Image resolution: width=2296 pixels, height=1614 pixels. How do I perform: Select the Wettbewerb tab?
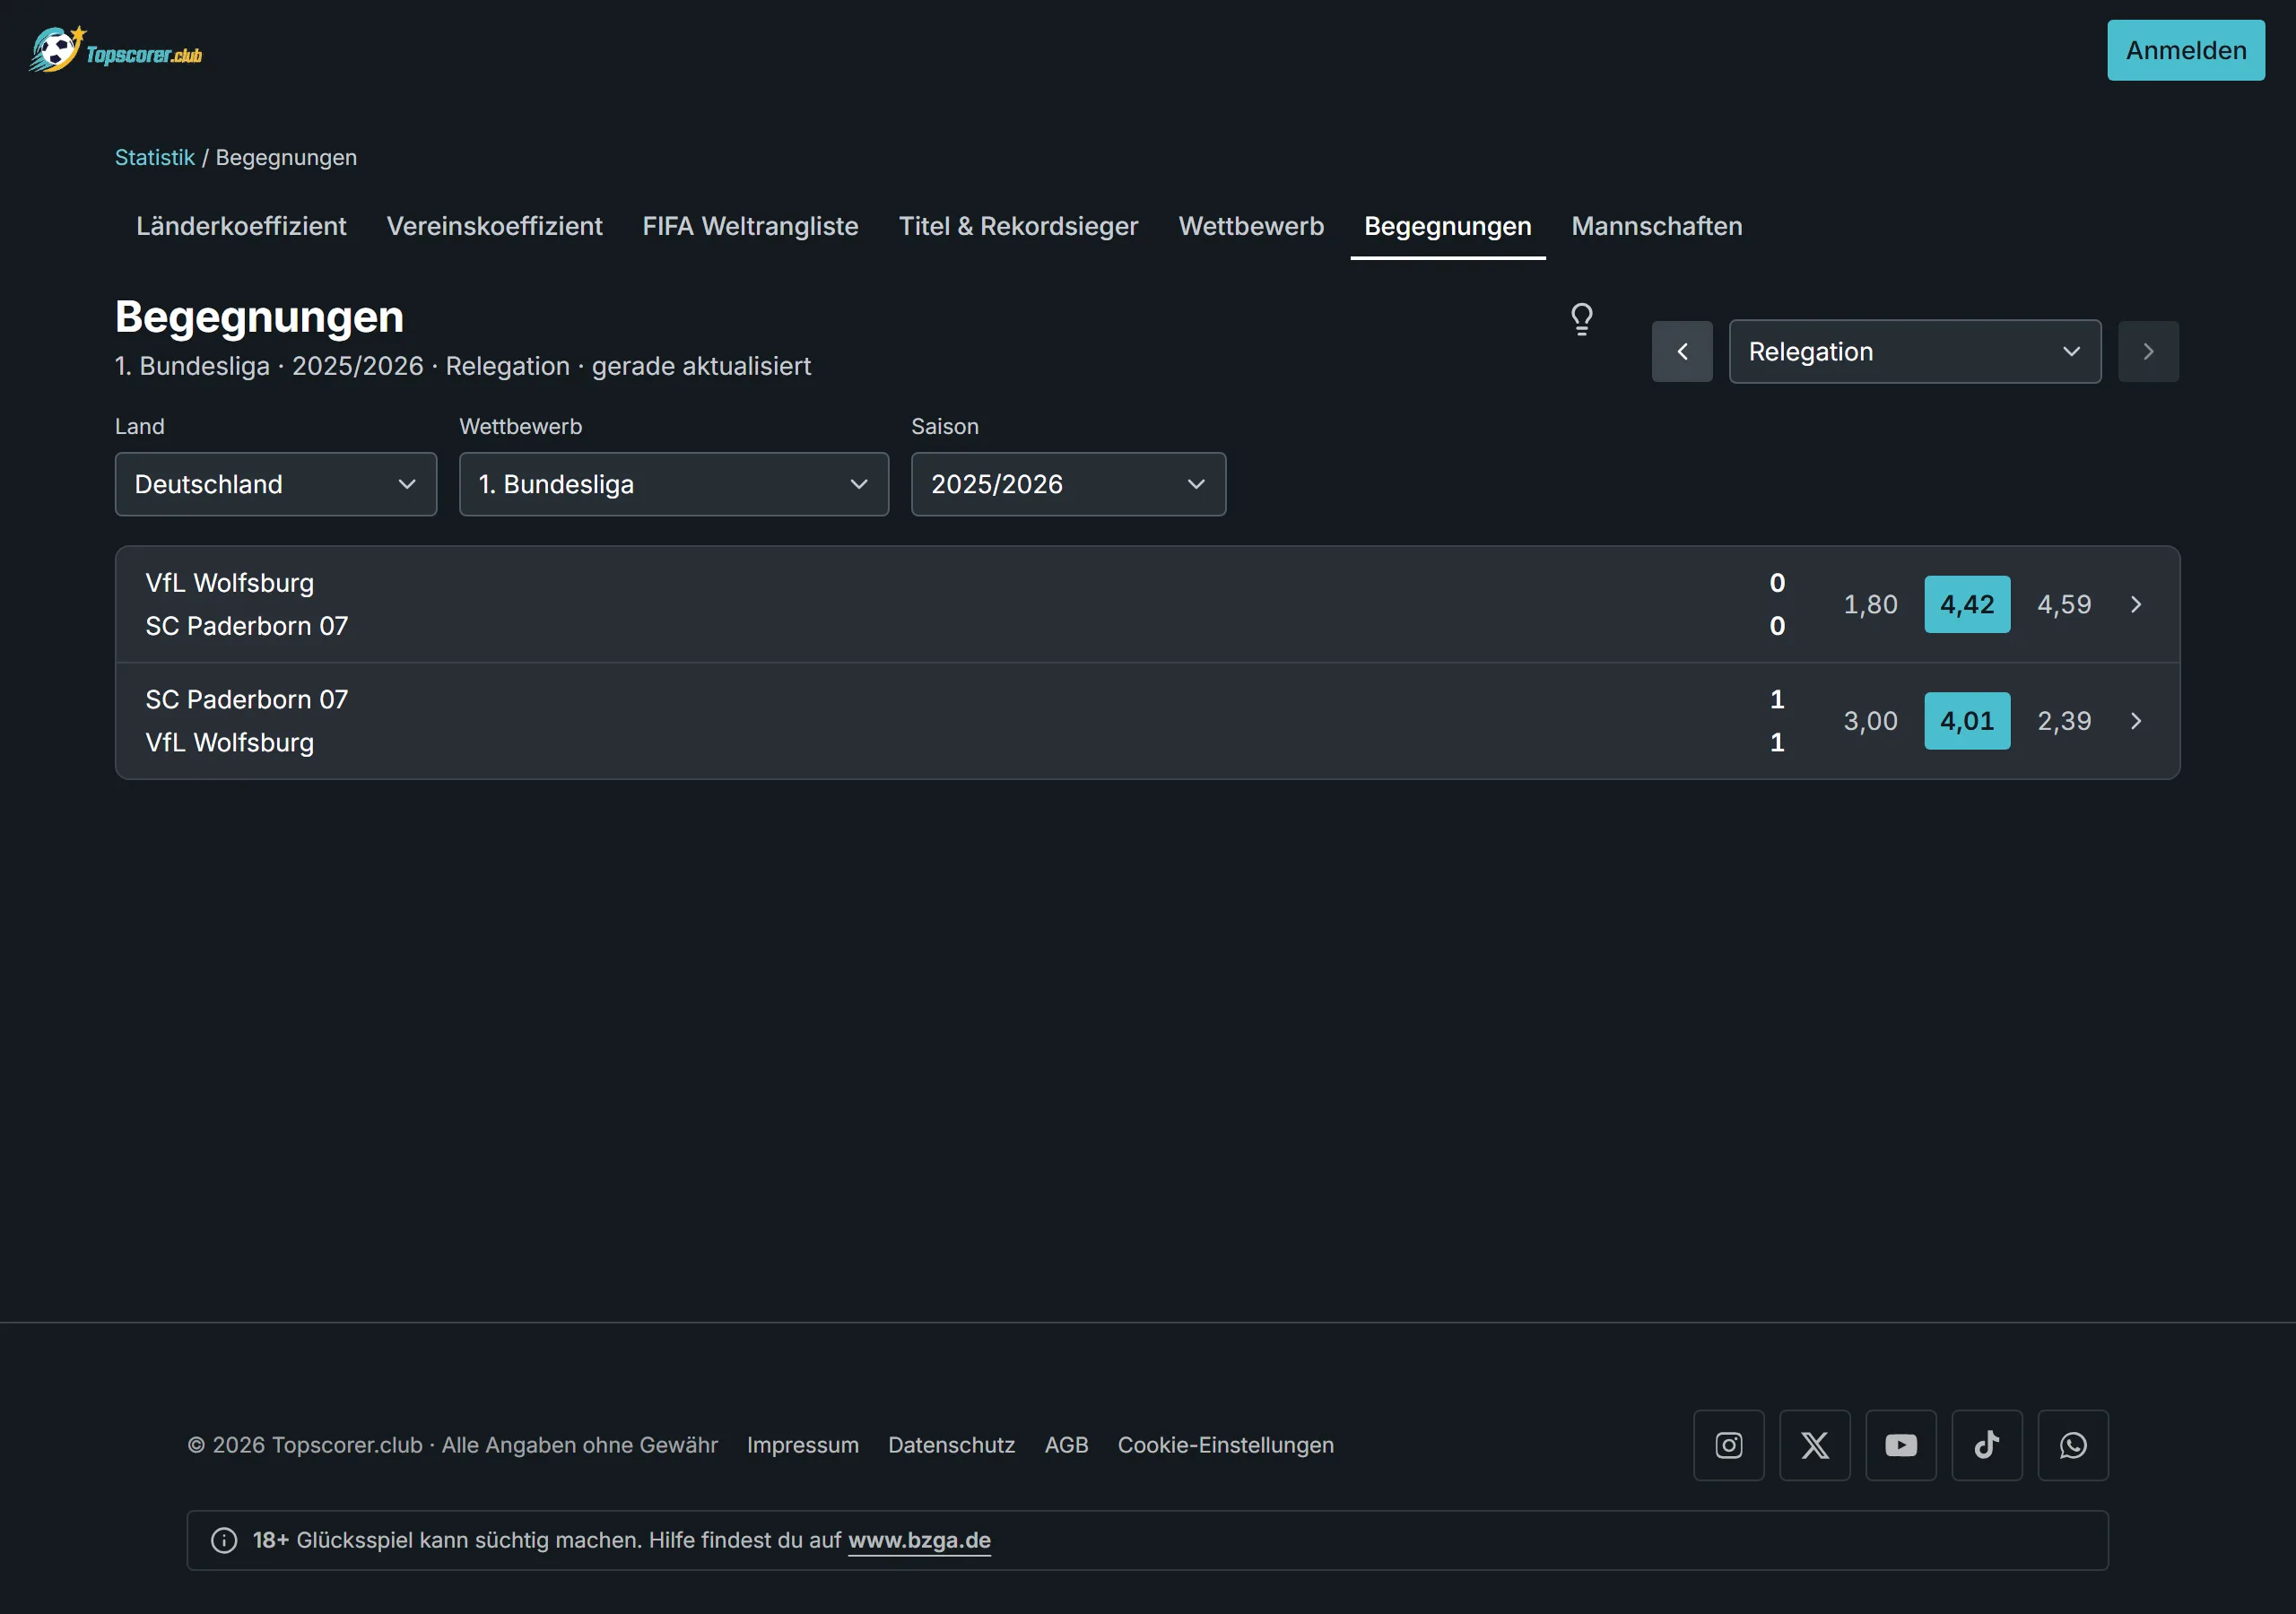pyautogui.click(x=1251, y=226)
